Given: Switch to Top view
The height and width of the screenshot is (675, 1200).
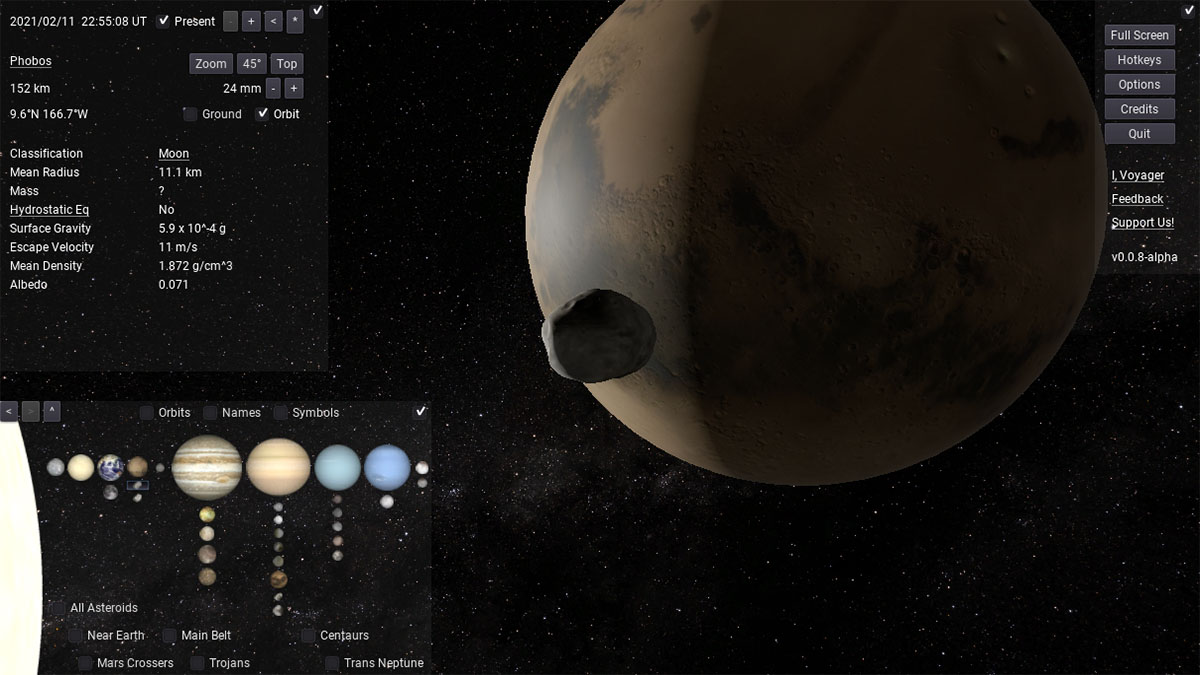Looking at the screenshot, I should 287,63.
